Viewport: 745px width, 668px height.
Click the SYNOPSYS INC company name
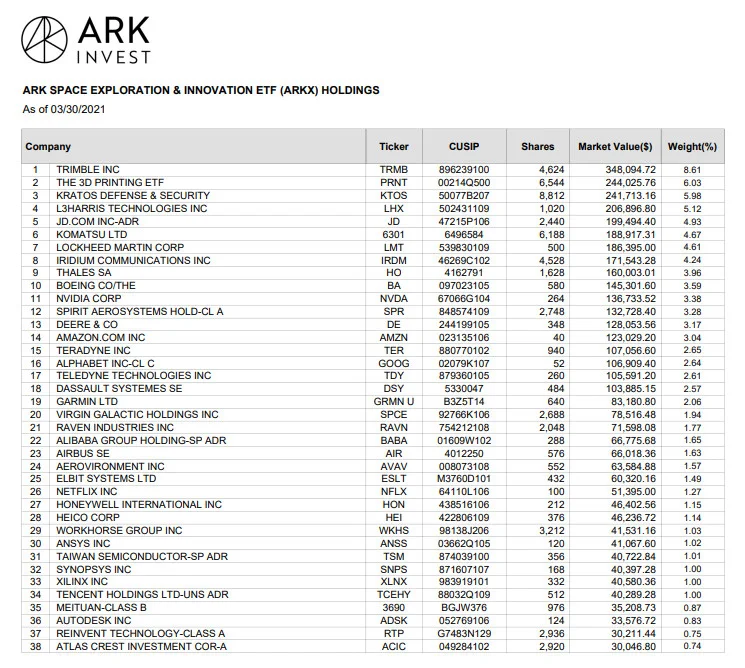(x=94, y=569)
